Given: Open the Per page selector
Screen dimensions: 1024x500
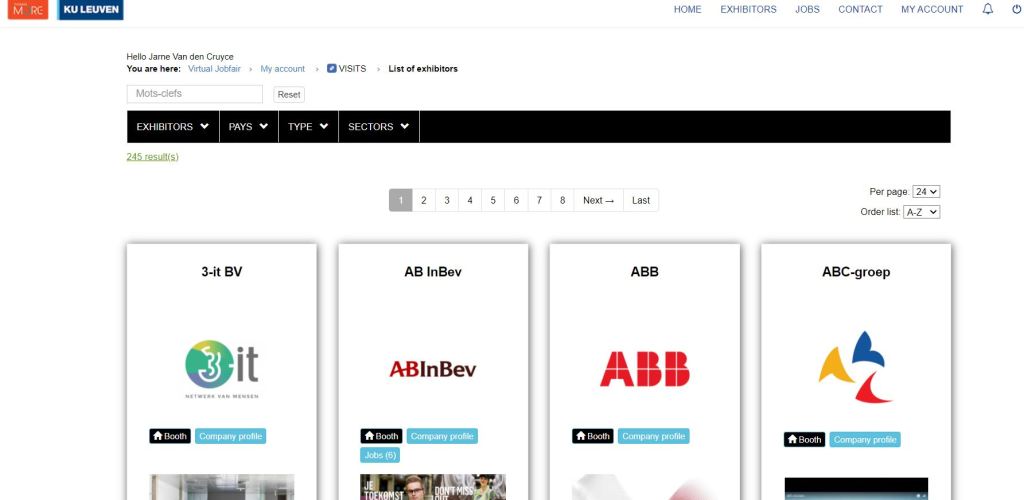Looking at the screenshot, I should coord(926,191).
